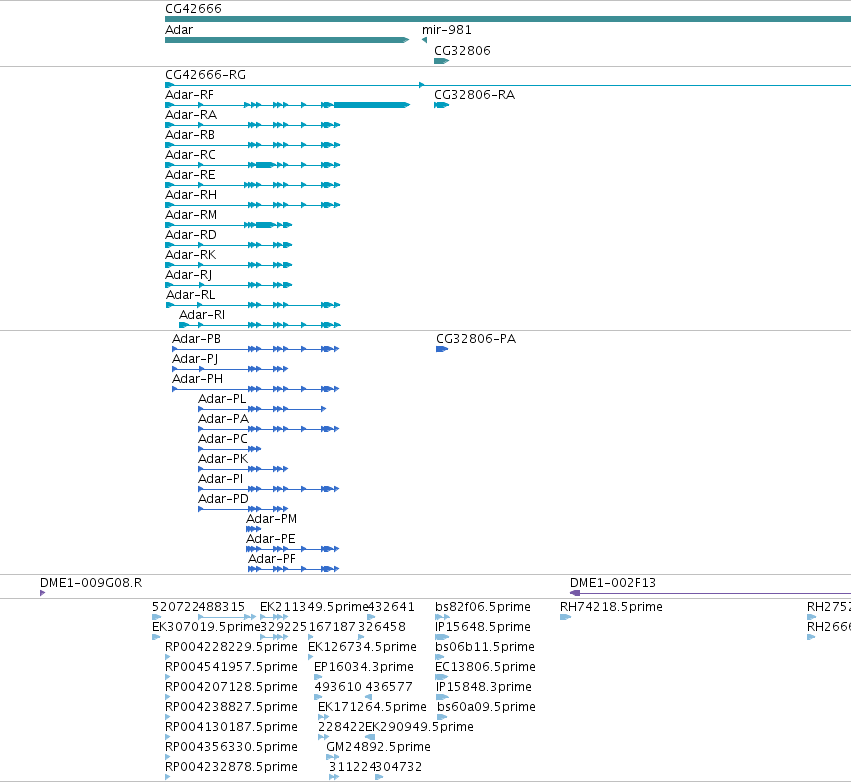Select the mir-981 gene arrow
This screenshot has width=851, height=782.
pyautogui.click(x=424, y=40)
